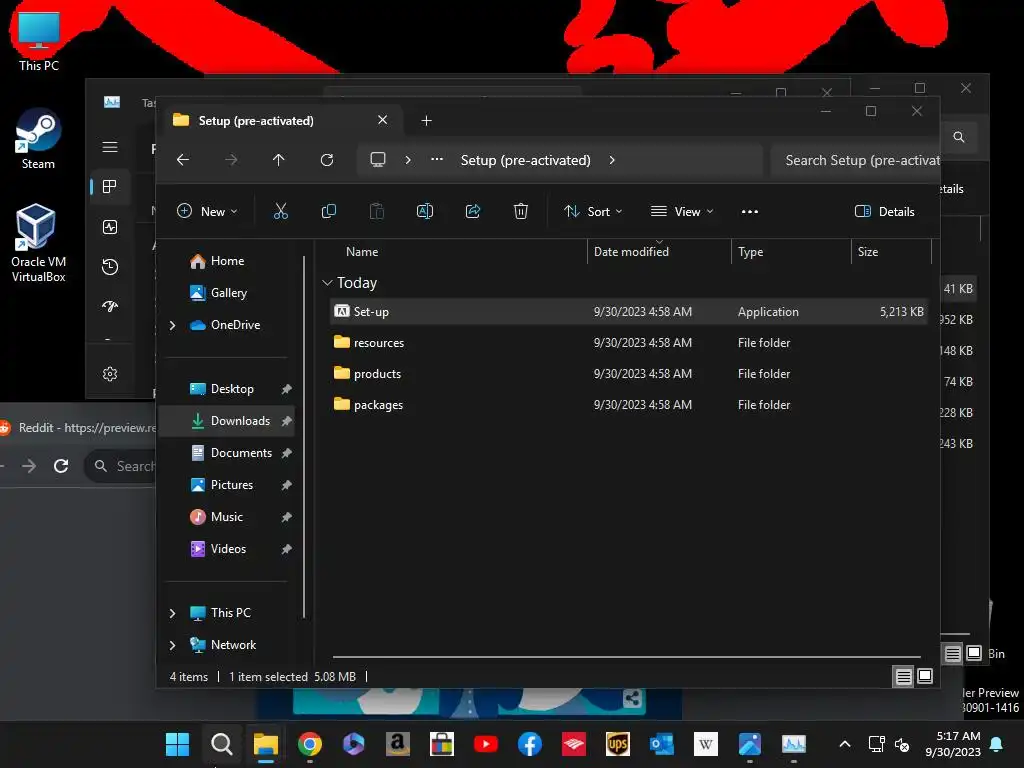Select the Setup (pre-activated) tab
Screen dimensions: 1024x768
pos(281,120)
